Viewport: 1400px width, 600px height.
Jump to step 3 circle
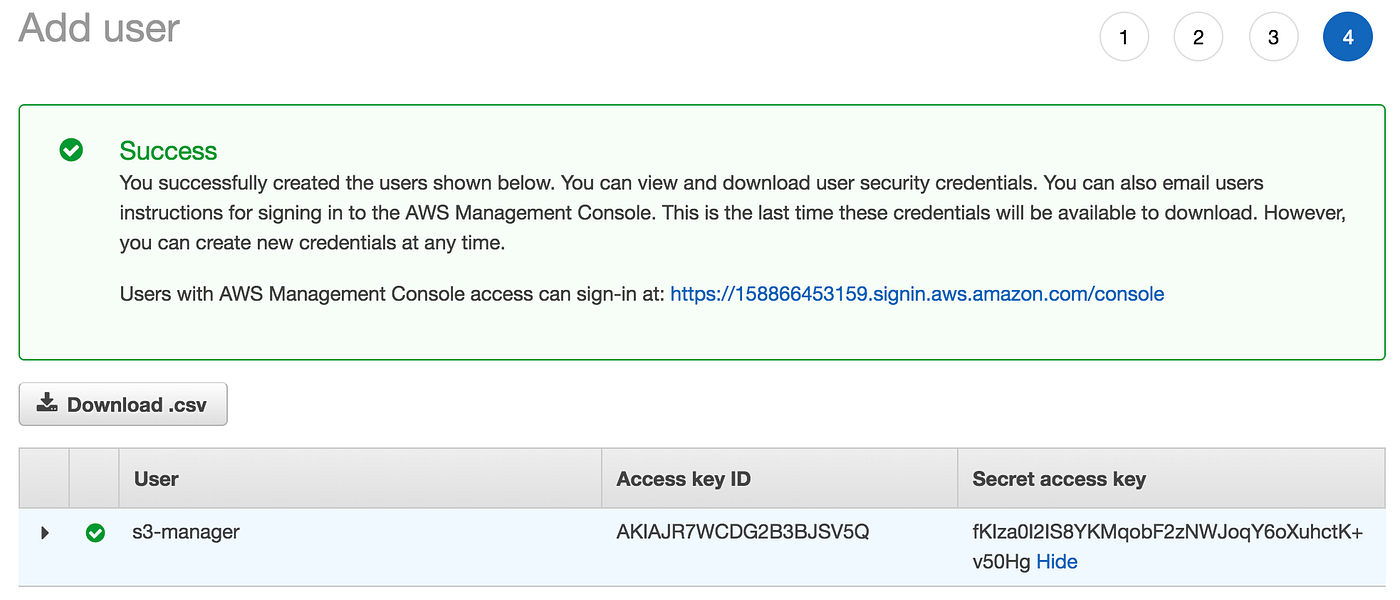[x=1273, y=38]
